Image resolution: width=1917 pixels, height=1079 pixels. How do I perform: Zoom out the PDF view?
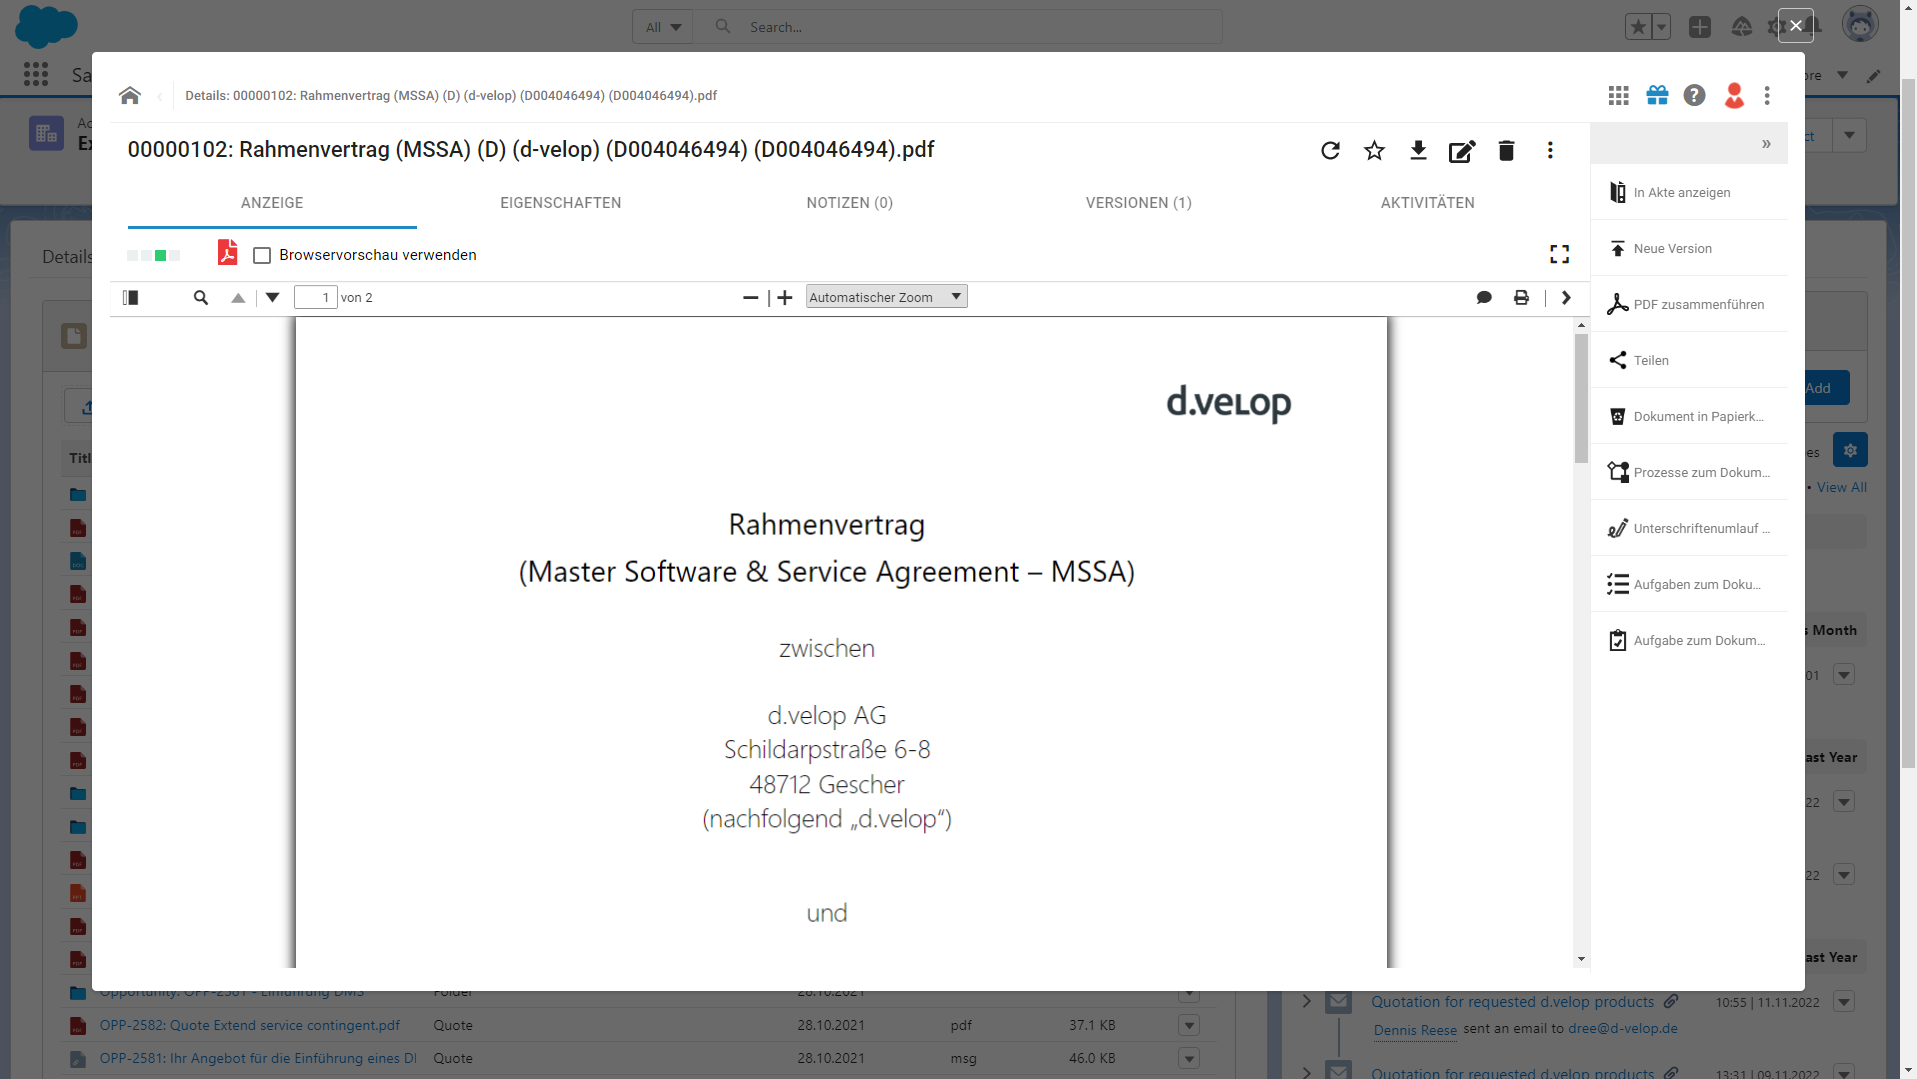(x=750, y=297)
